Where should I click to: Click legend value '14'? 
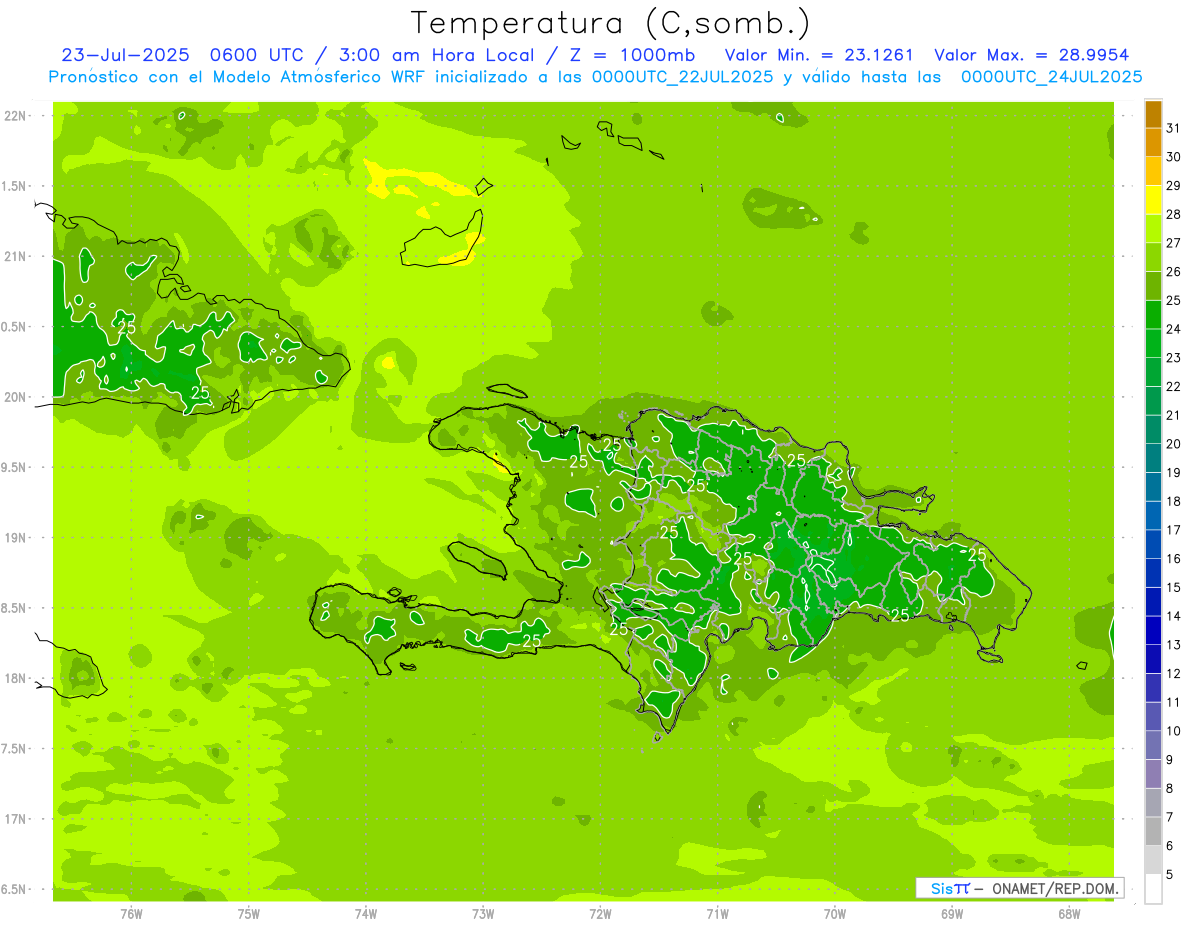[x=1174, y=616]
